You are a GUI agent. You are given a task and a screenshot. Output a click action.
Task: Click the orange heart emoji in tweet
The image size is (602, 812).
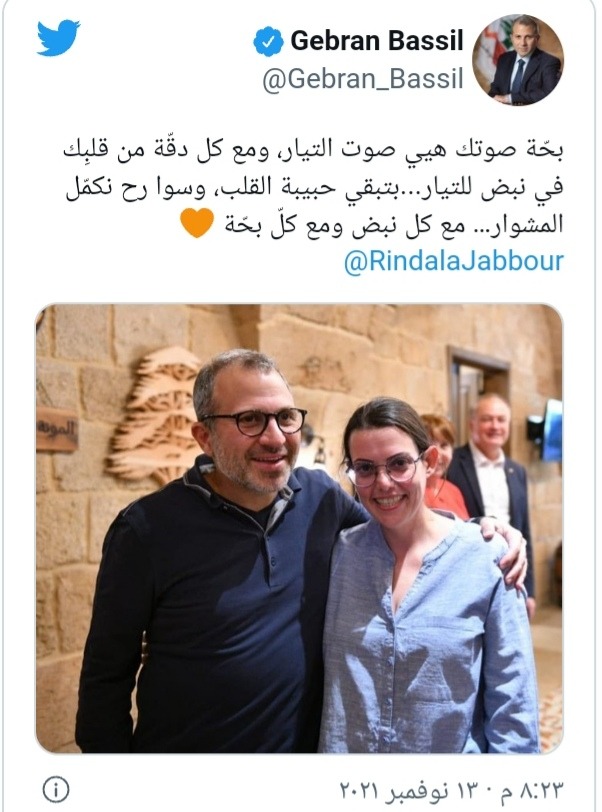click(x=197, y=223)
